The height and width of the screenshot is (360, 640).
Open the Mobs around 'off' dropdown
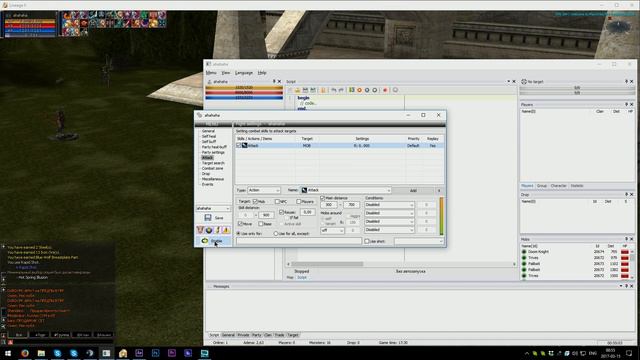click(332, 231)
